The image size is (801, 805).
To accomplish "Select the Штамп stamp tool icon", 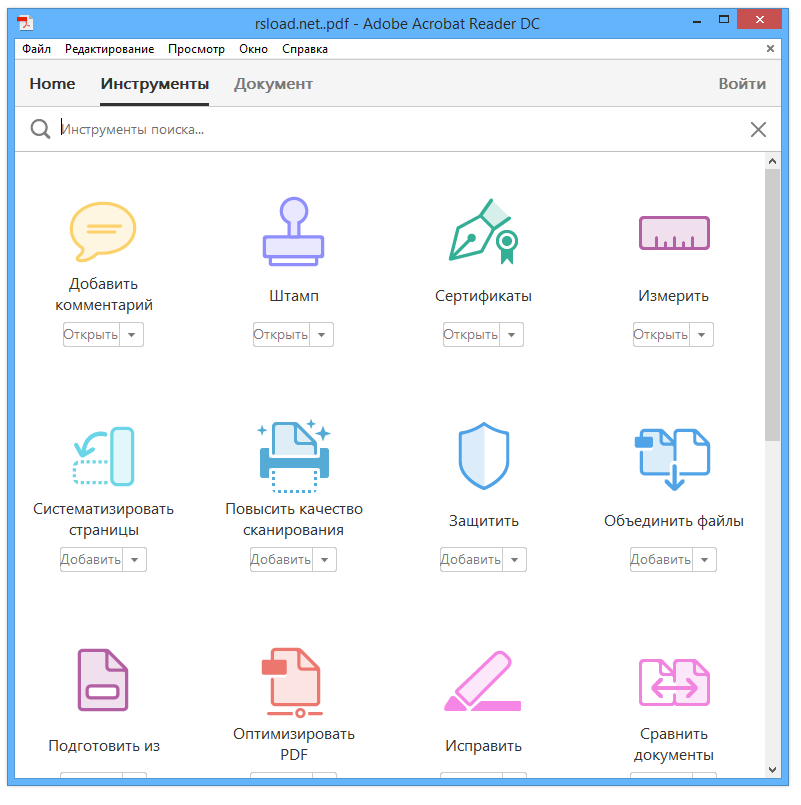I will point(293,232).
